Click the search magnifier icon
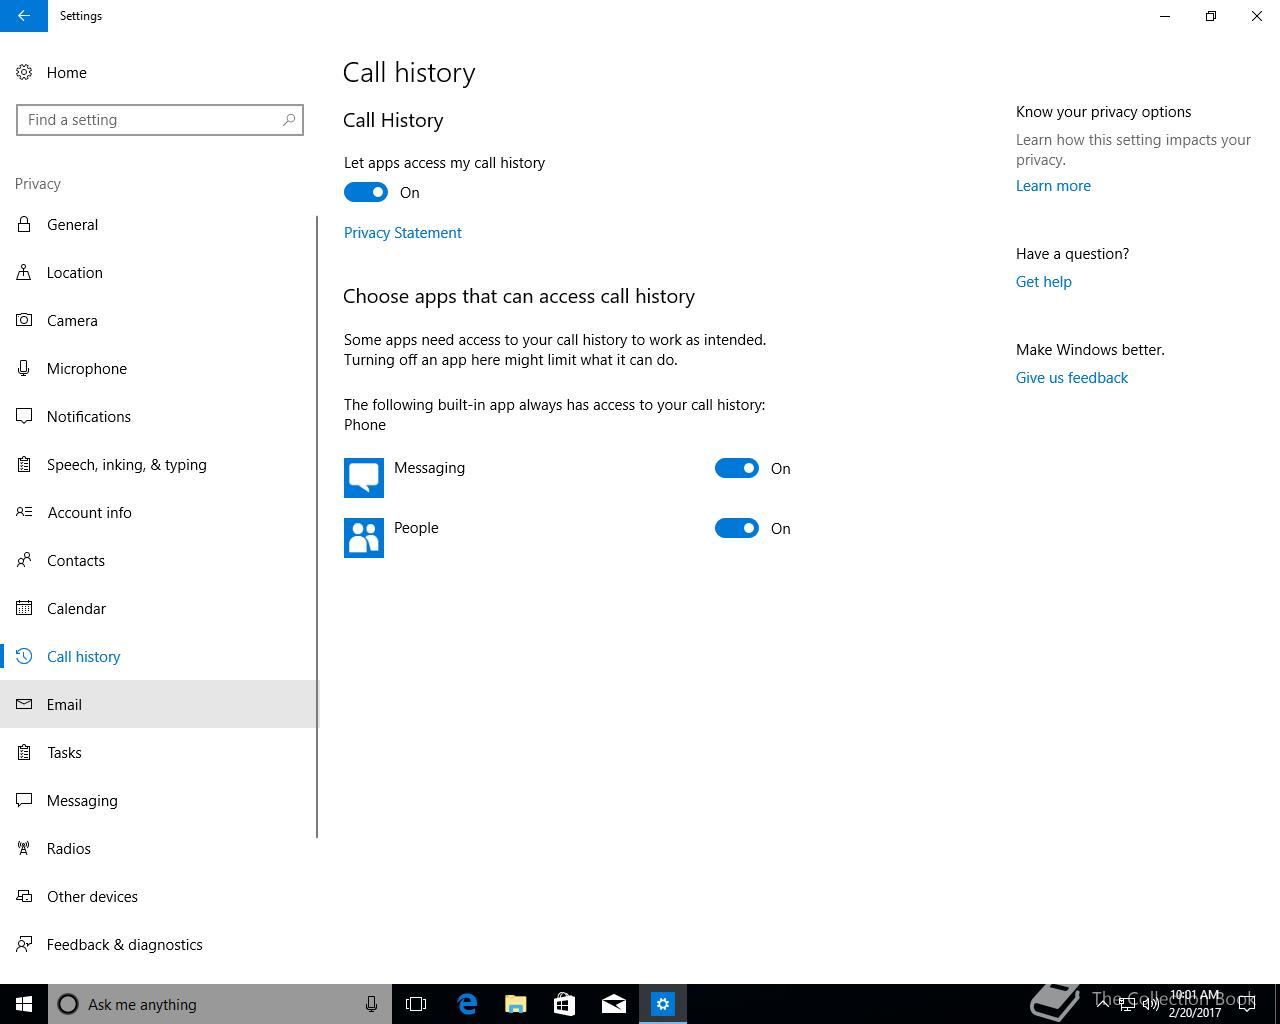The width and height of the screenshot is (1280, 1024). click(289, 120)
